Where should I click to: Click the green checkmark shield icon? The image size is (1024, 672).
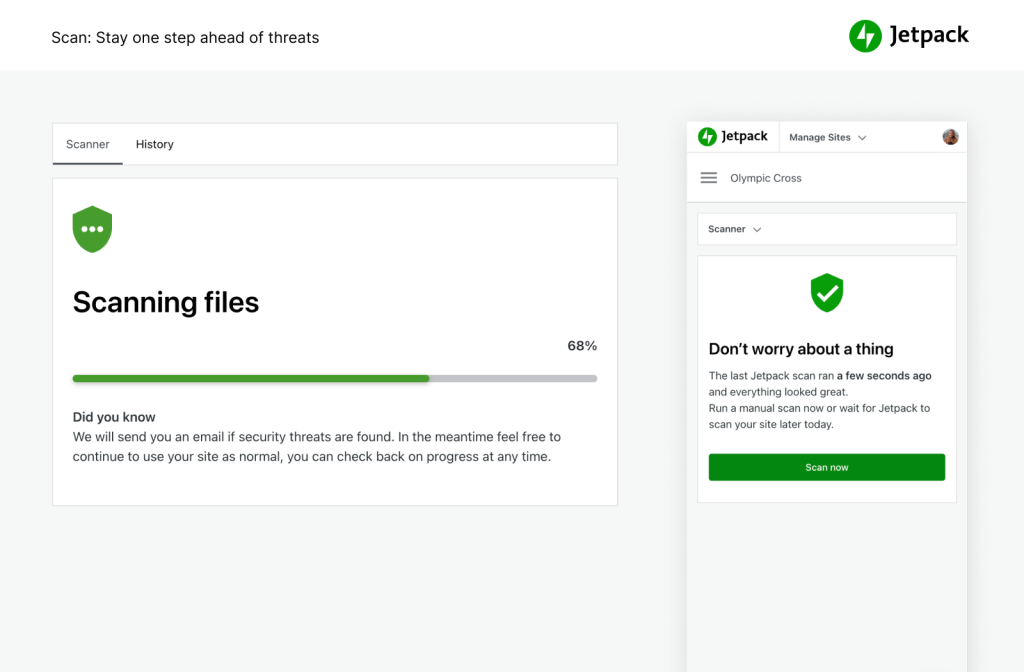coord(827,293)
